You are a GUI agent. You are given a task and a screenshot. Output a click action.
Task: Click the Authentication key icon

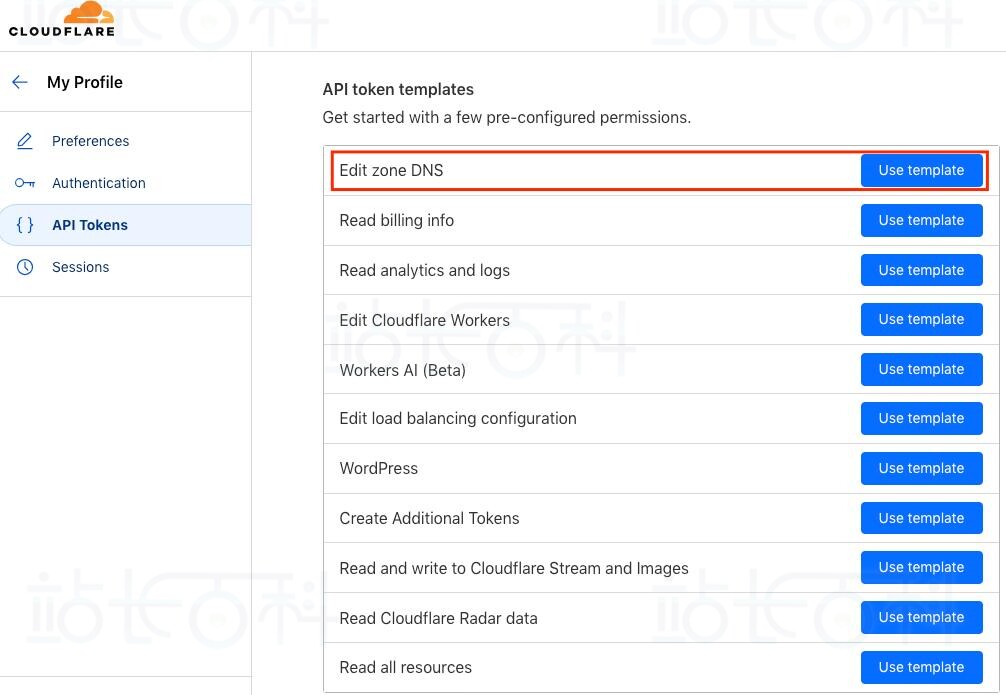25,183
